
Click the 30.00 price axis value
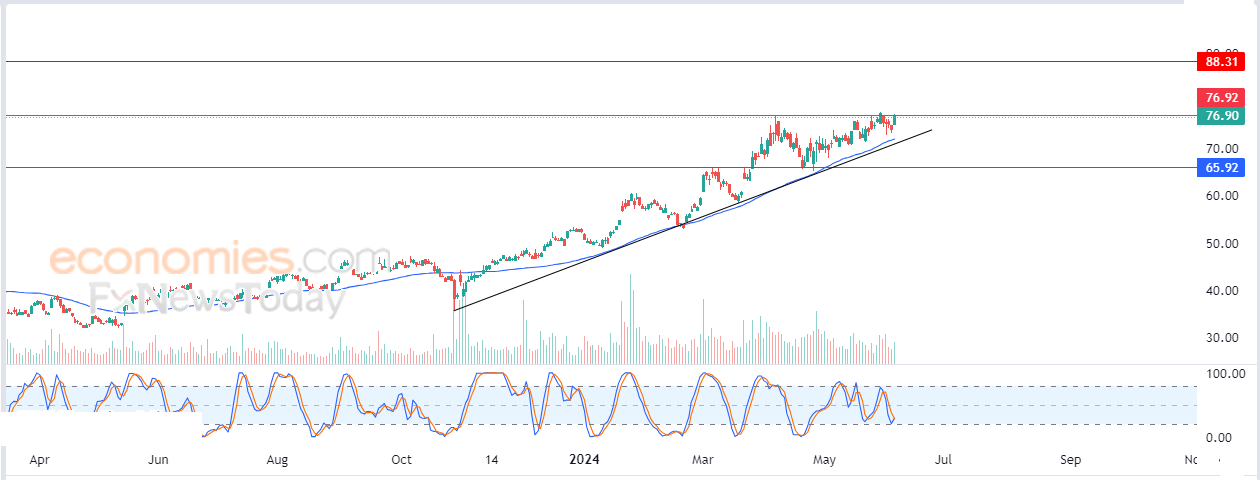click(x=1223, y=338)
